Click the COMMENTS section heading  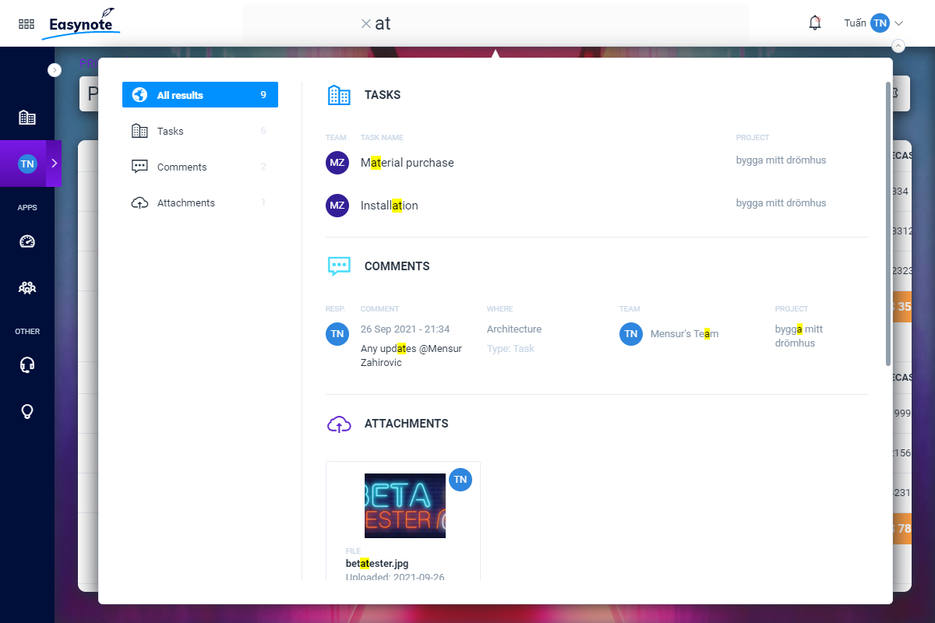[397, 266]
